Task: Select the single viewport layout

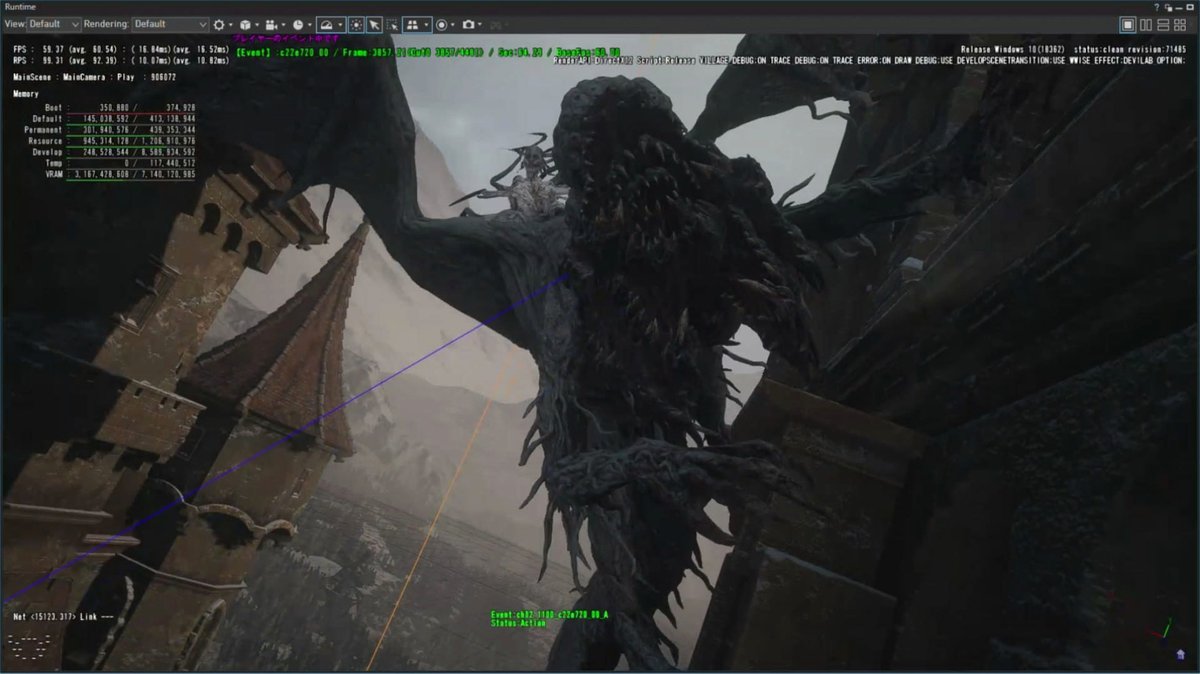Action: (1128, 24)
